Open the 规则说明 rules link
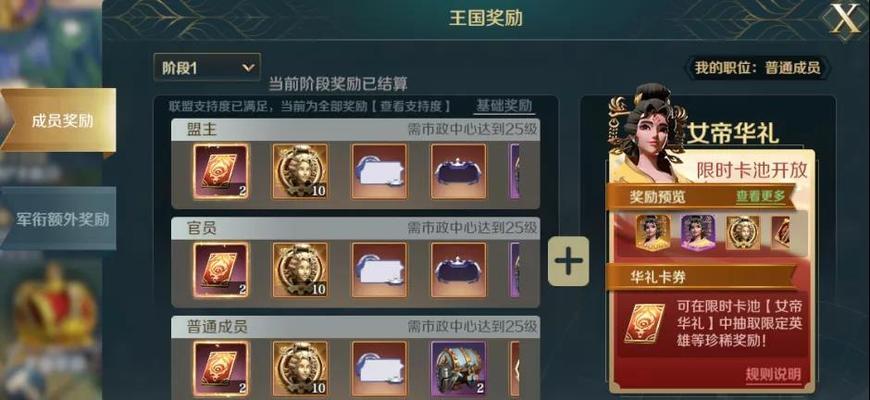This screenshot has height=400, width=870. 773,374
